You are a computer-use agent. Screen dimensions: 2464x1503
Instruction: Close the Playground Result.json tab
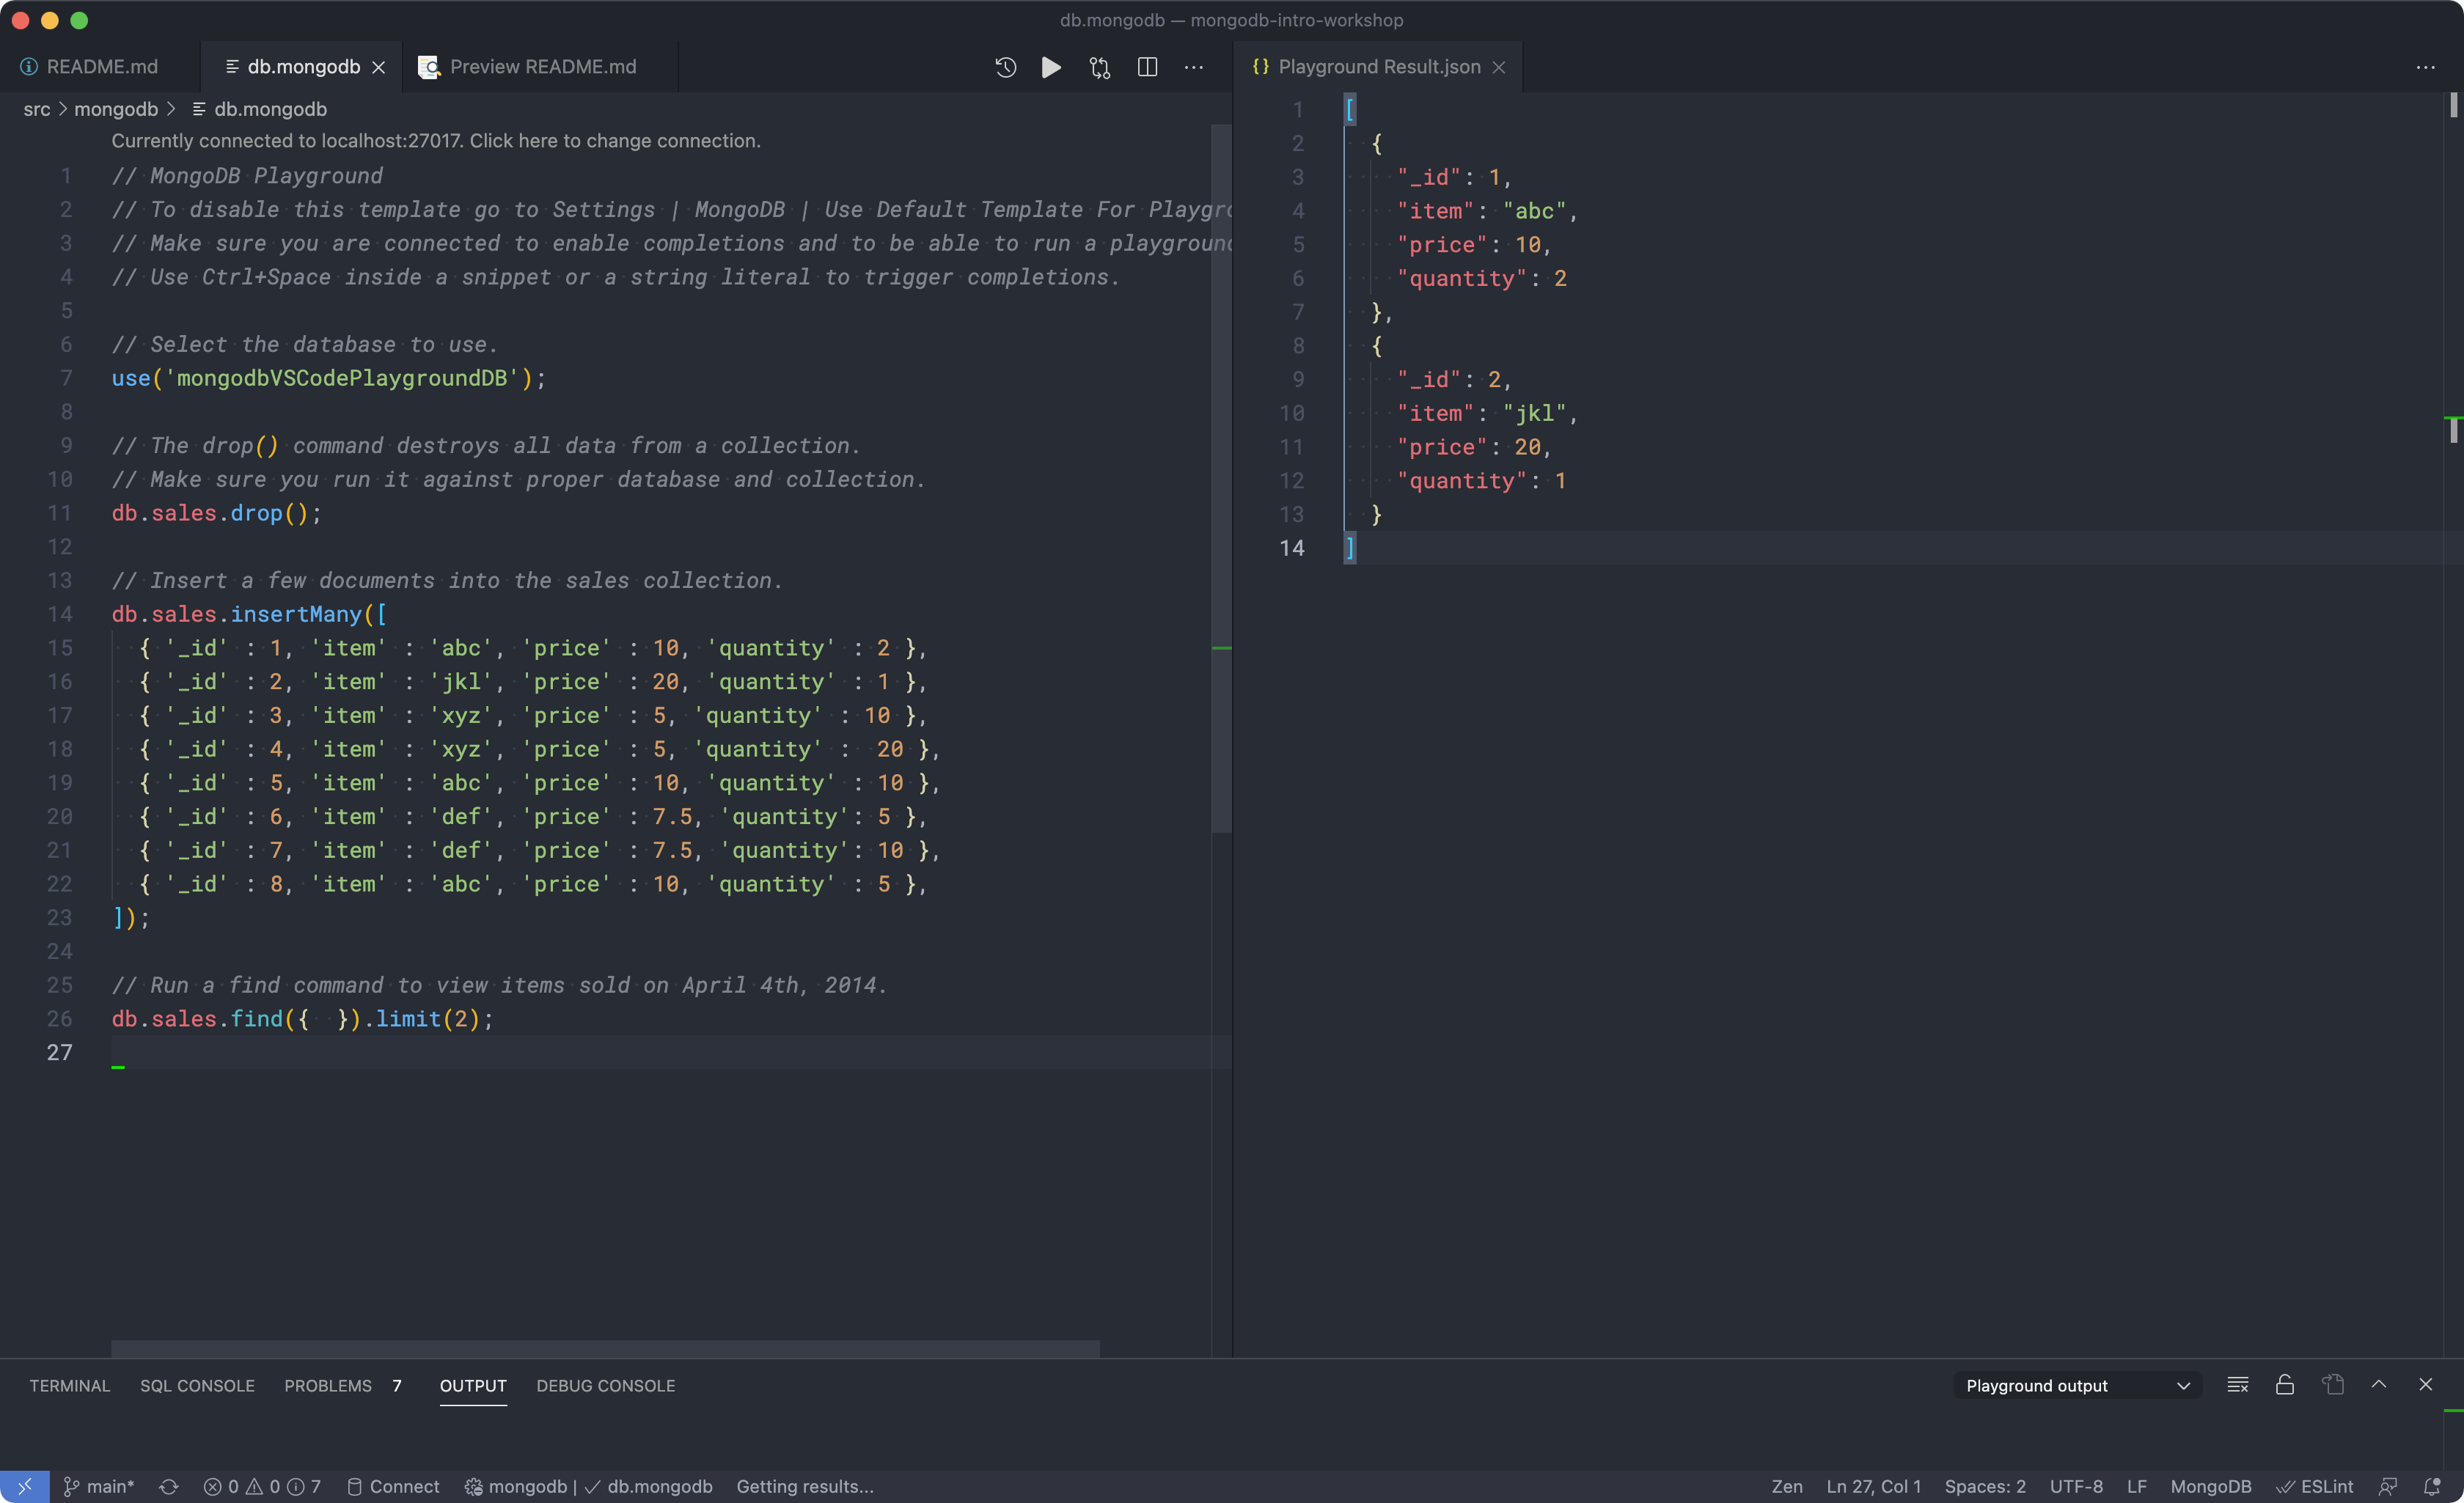tap(1498, 67)
